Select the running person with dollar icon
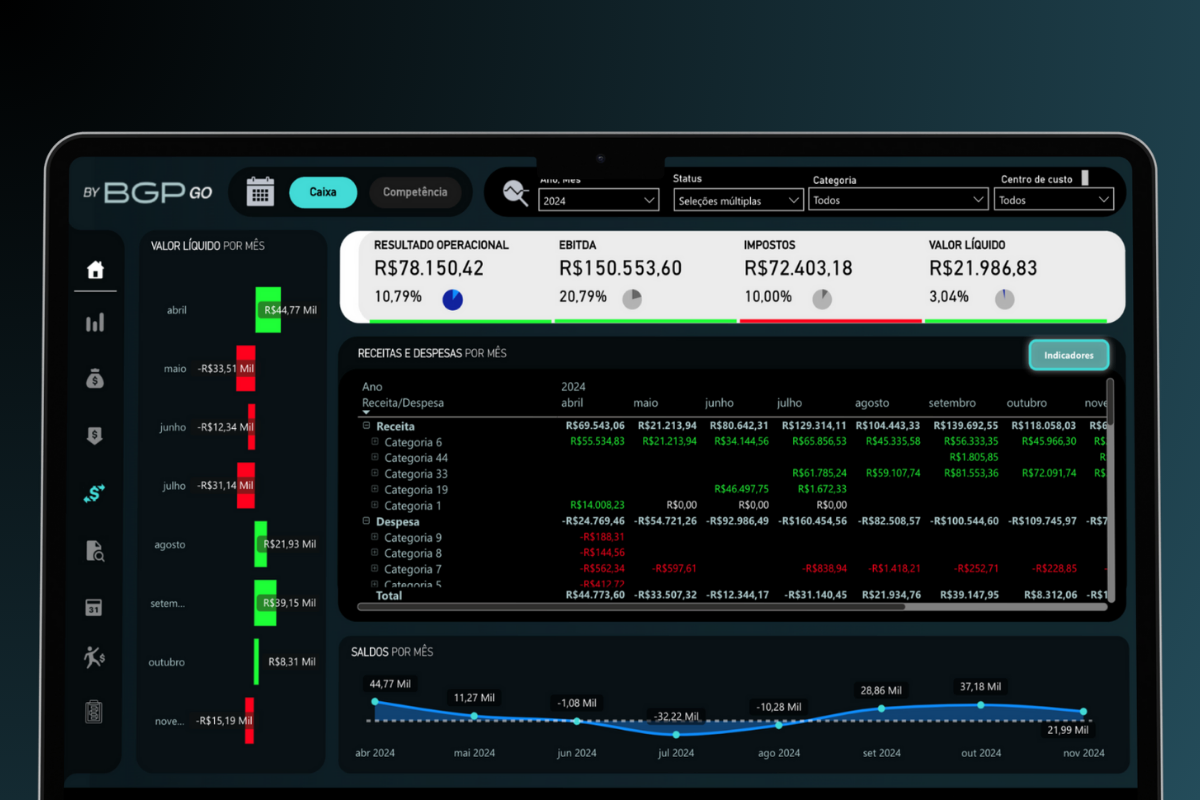Screen dimensions: 1200x800 94,657
